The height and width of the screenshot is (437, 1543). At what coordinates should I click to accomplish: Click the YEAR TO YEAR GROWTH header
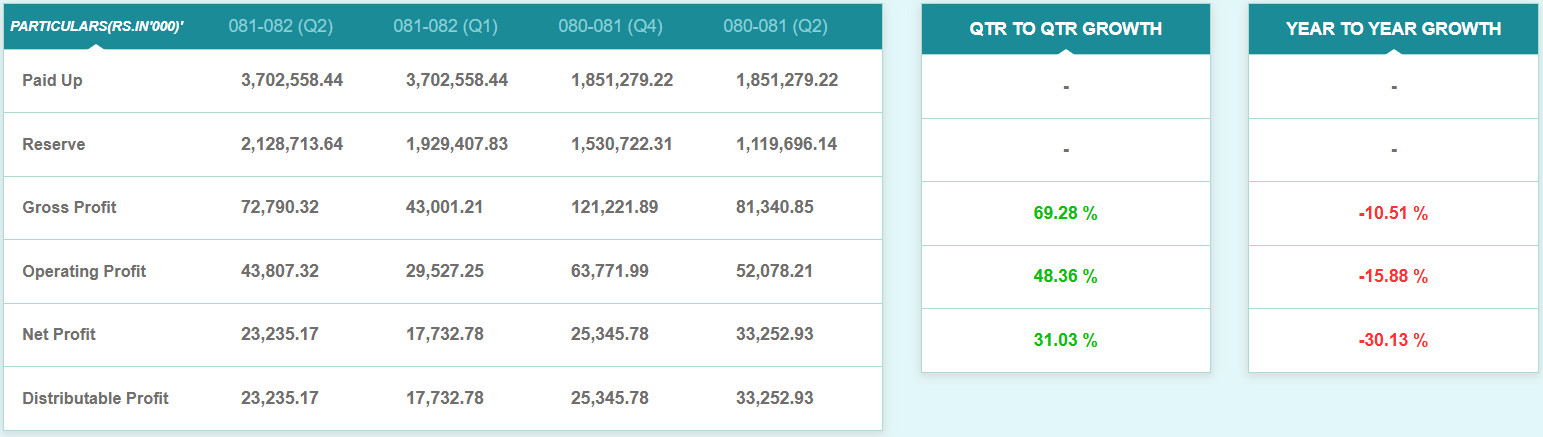[1393, 29]
